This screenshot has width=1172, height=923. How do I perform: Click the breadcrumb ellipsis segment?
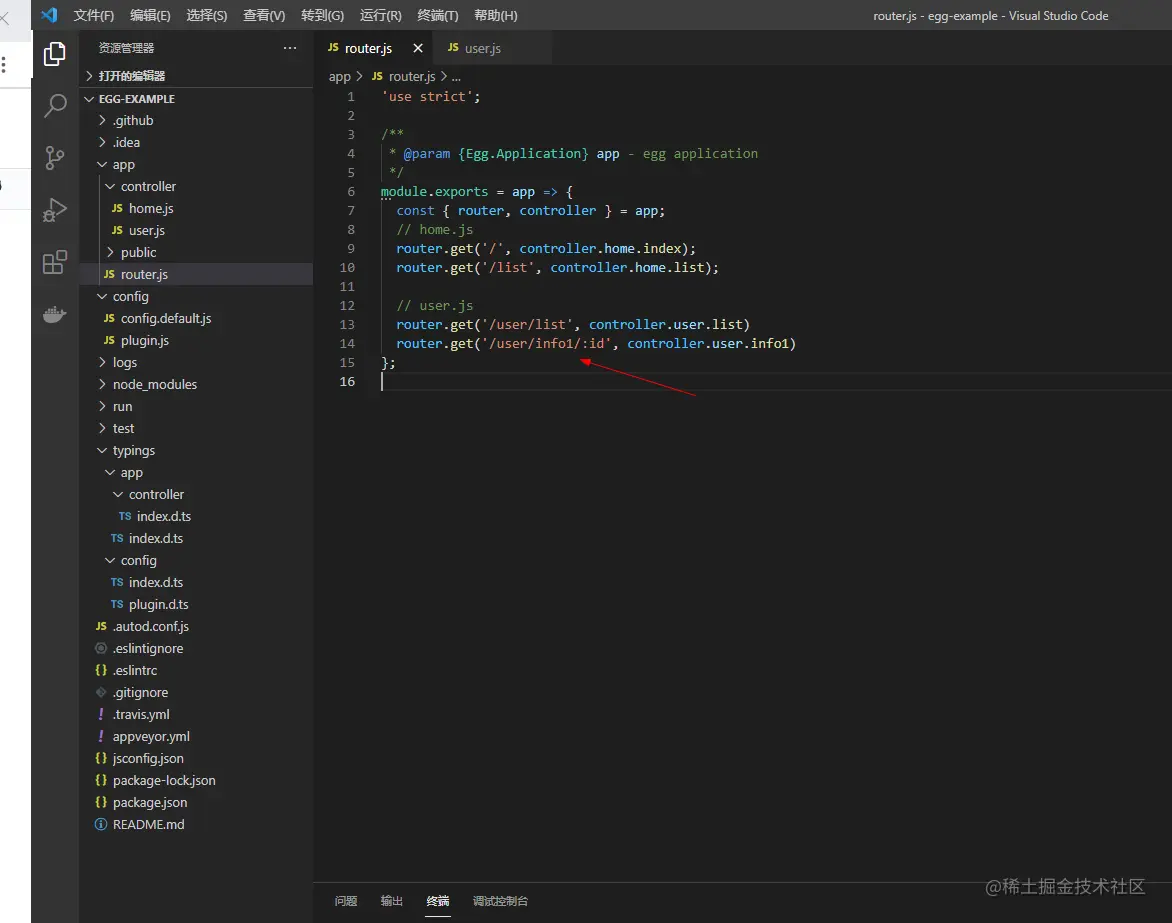click(x=456, y=76)
